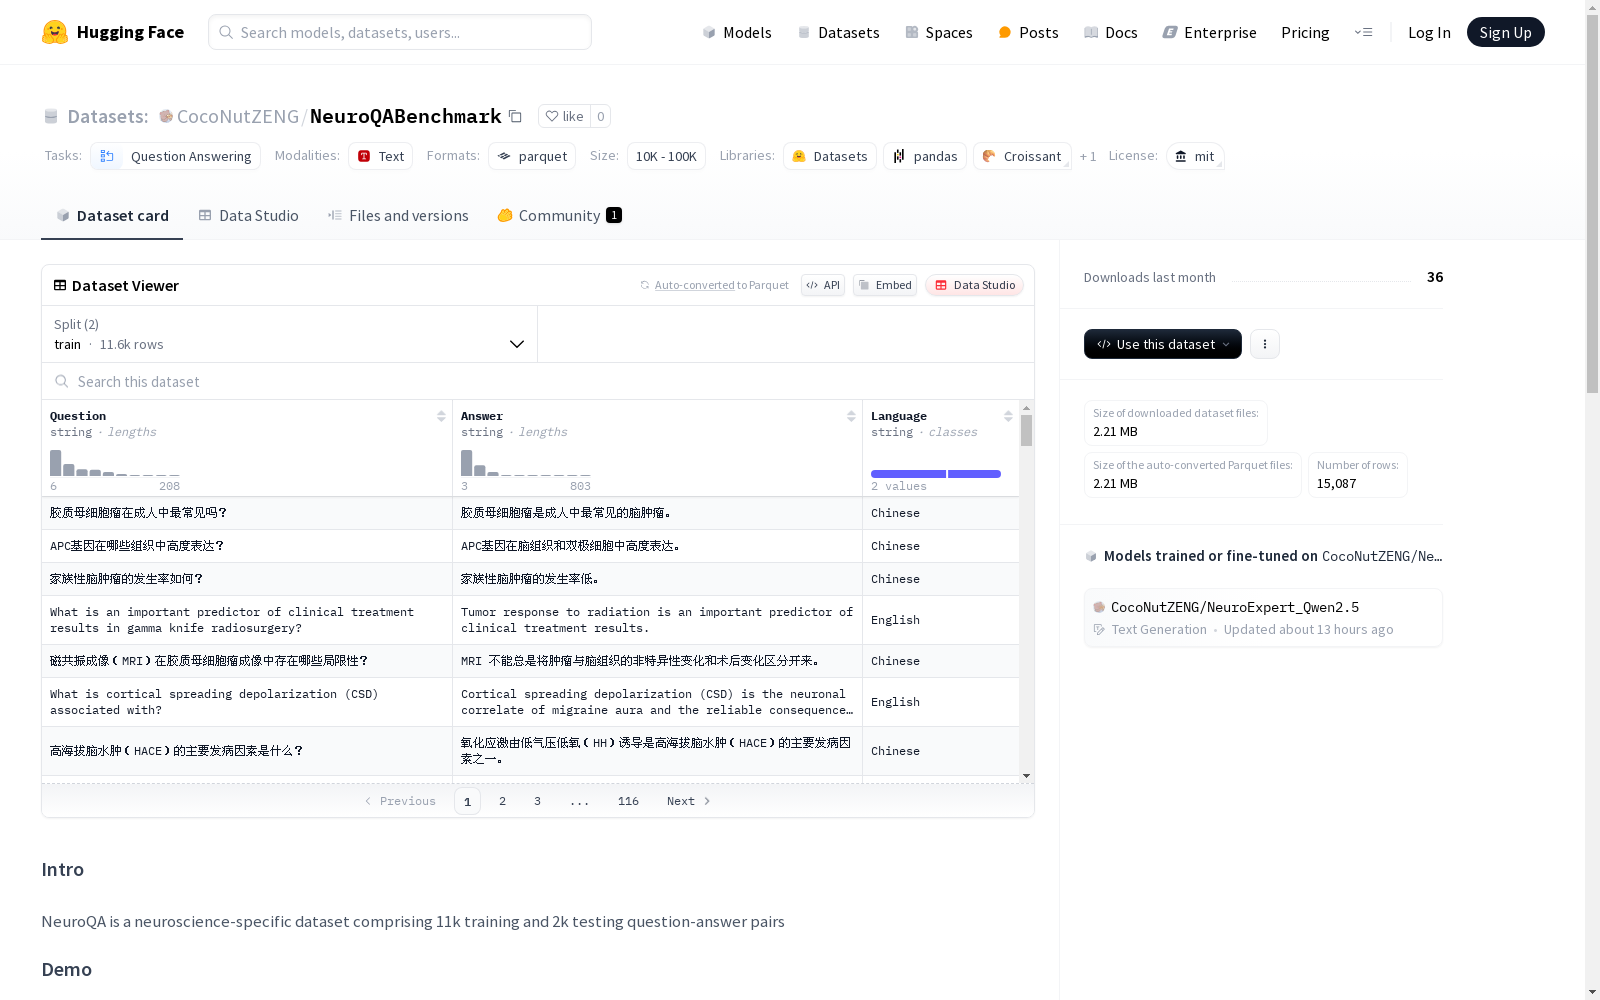
Task: Switch to the Data Studio tab
Action: click(249, 215)
